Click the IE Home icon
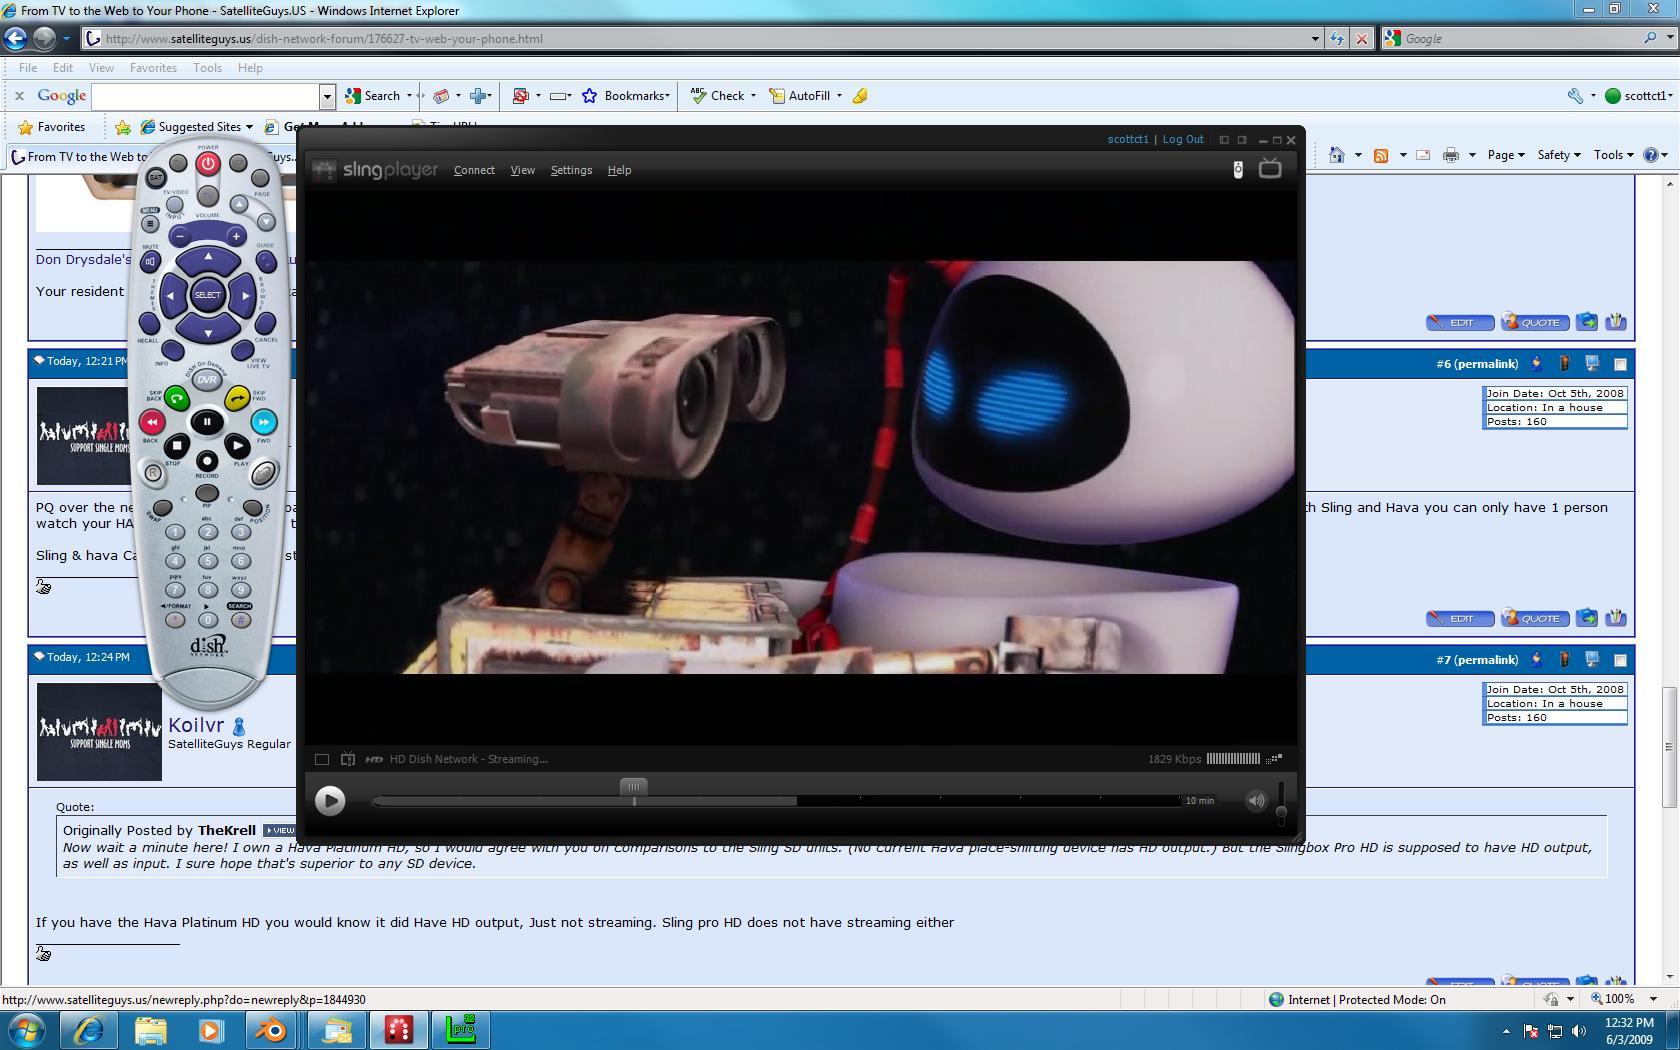This screenshot has width=1680, height=1050. tap(1336, 155)
